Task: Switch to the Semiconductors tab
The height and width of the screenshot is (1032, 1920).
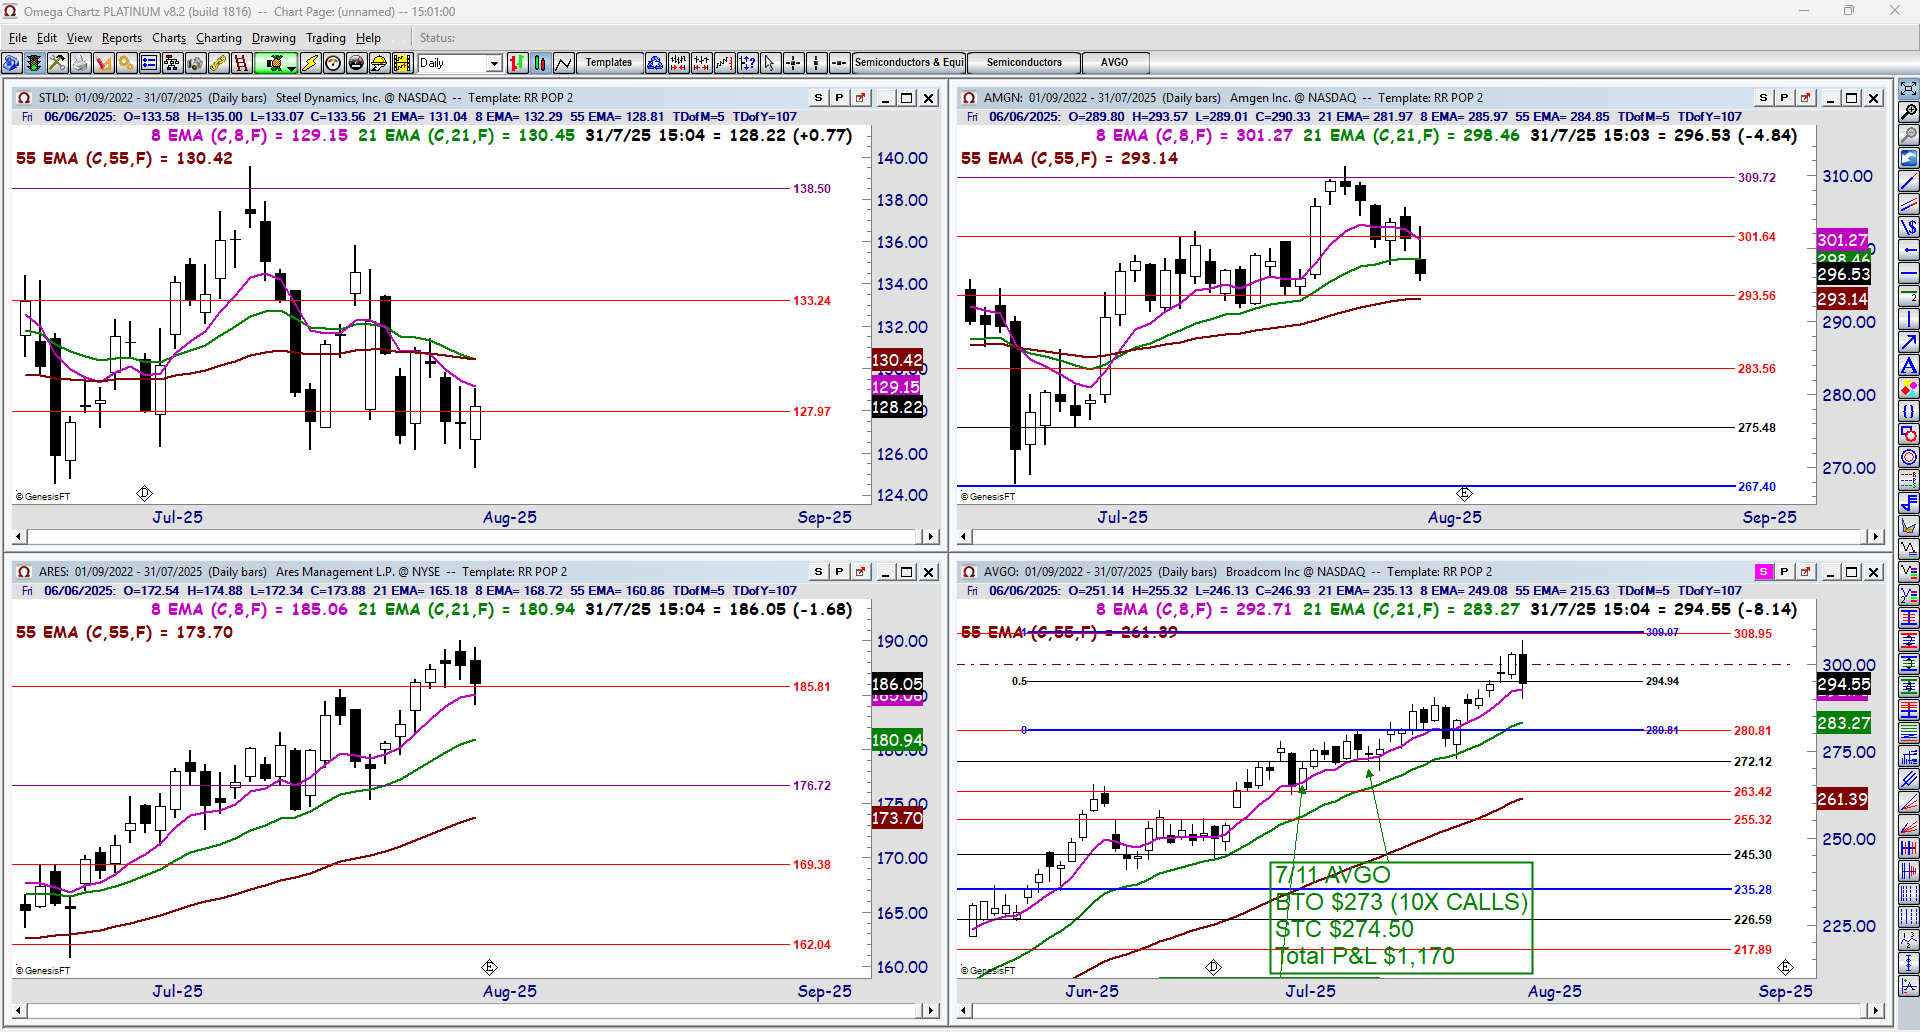Action: pyautogui.click(x=1024, y=63)
